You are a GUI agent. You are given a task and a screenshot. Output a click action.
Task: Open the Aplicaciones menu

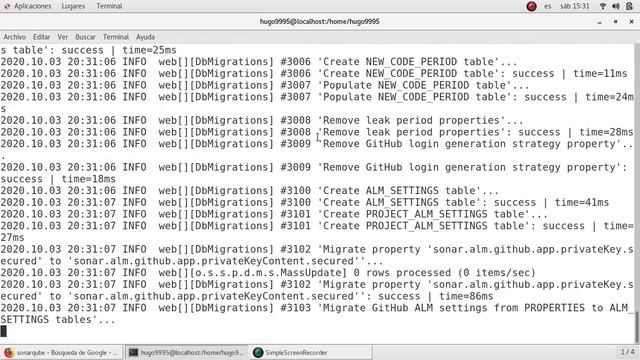(32, 6)
